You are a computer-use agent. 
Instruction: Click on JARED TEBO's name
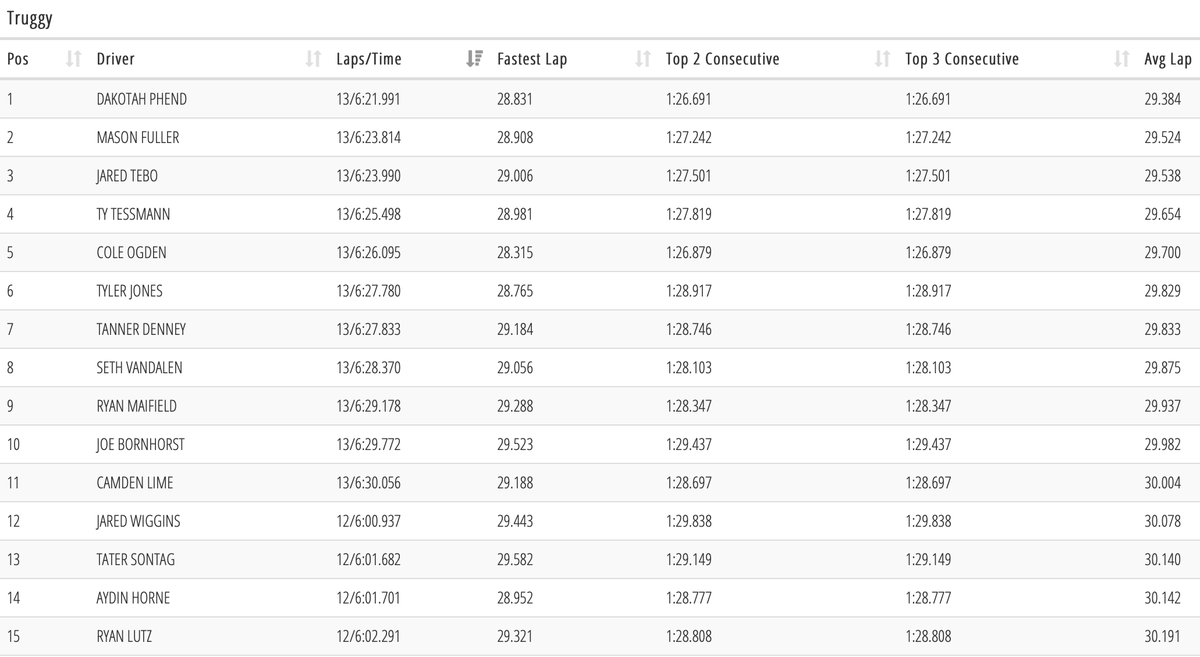point(127,176)
